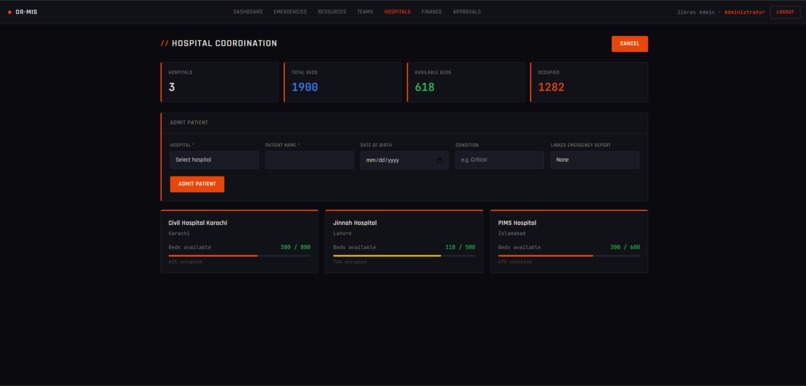Click Civil Hospital Karachi occupancy bar
This screenshot has height=386, width=806.
(240, 255)
